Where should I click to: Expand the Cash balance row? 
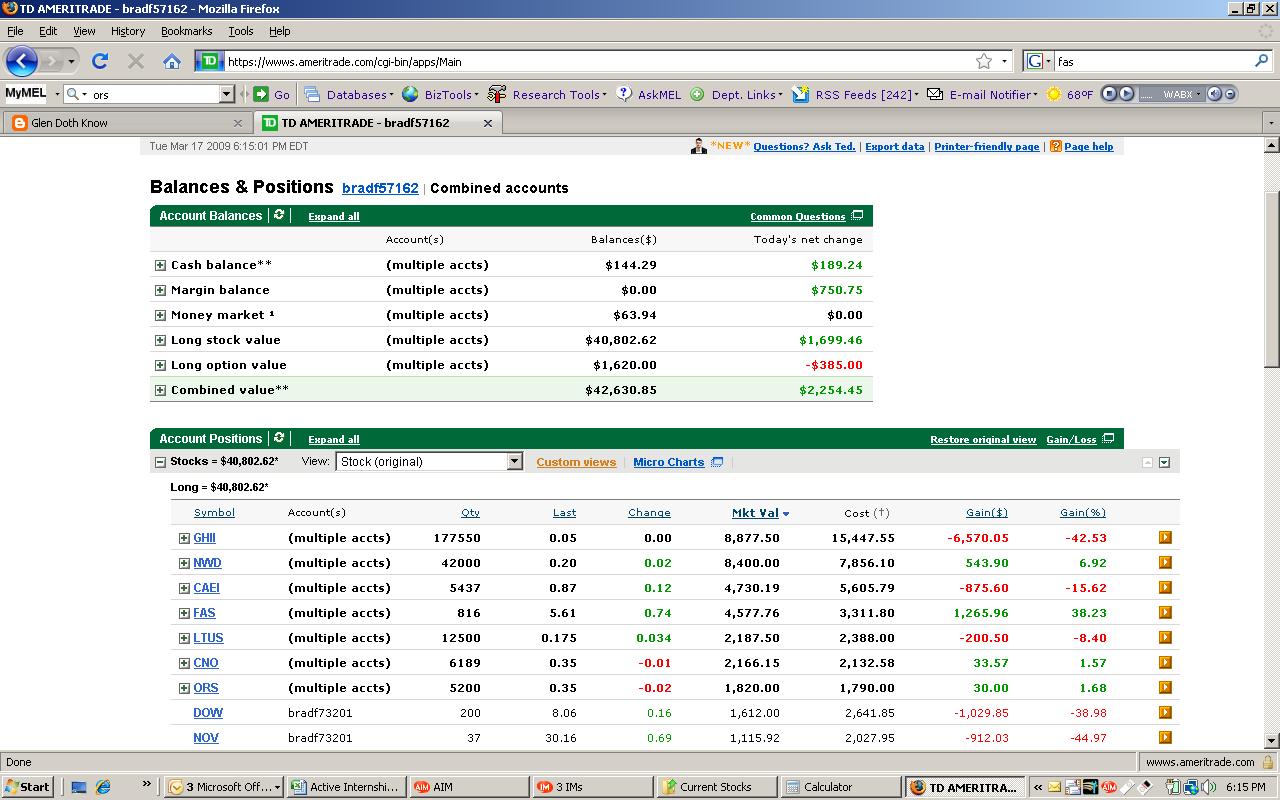[160, 265]
